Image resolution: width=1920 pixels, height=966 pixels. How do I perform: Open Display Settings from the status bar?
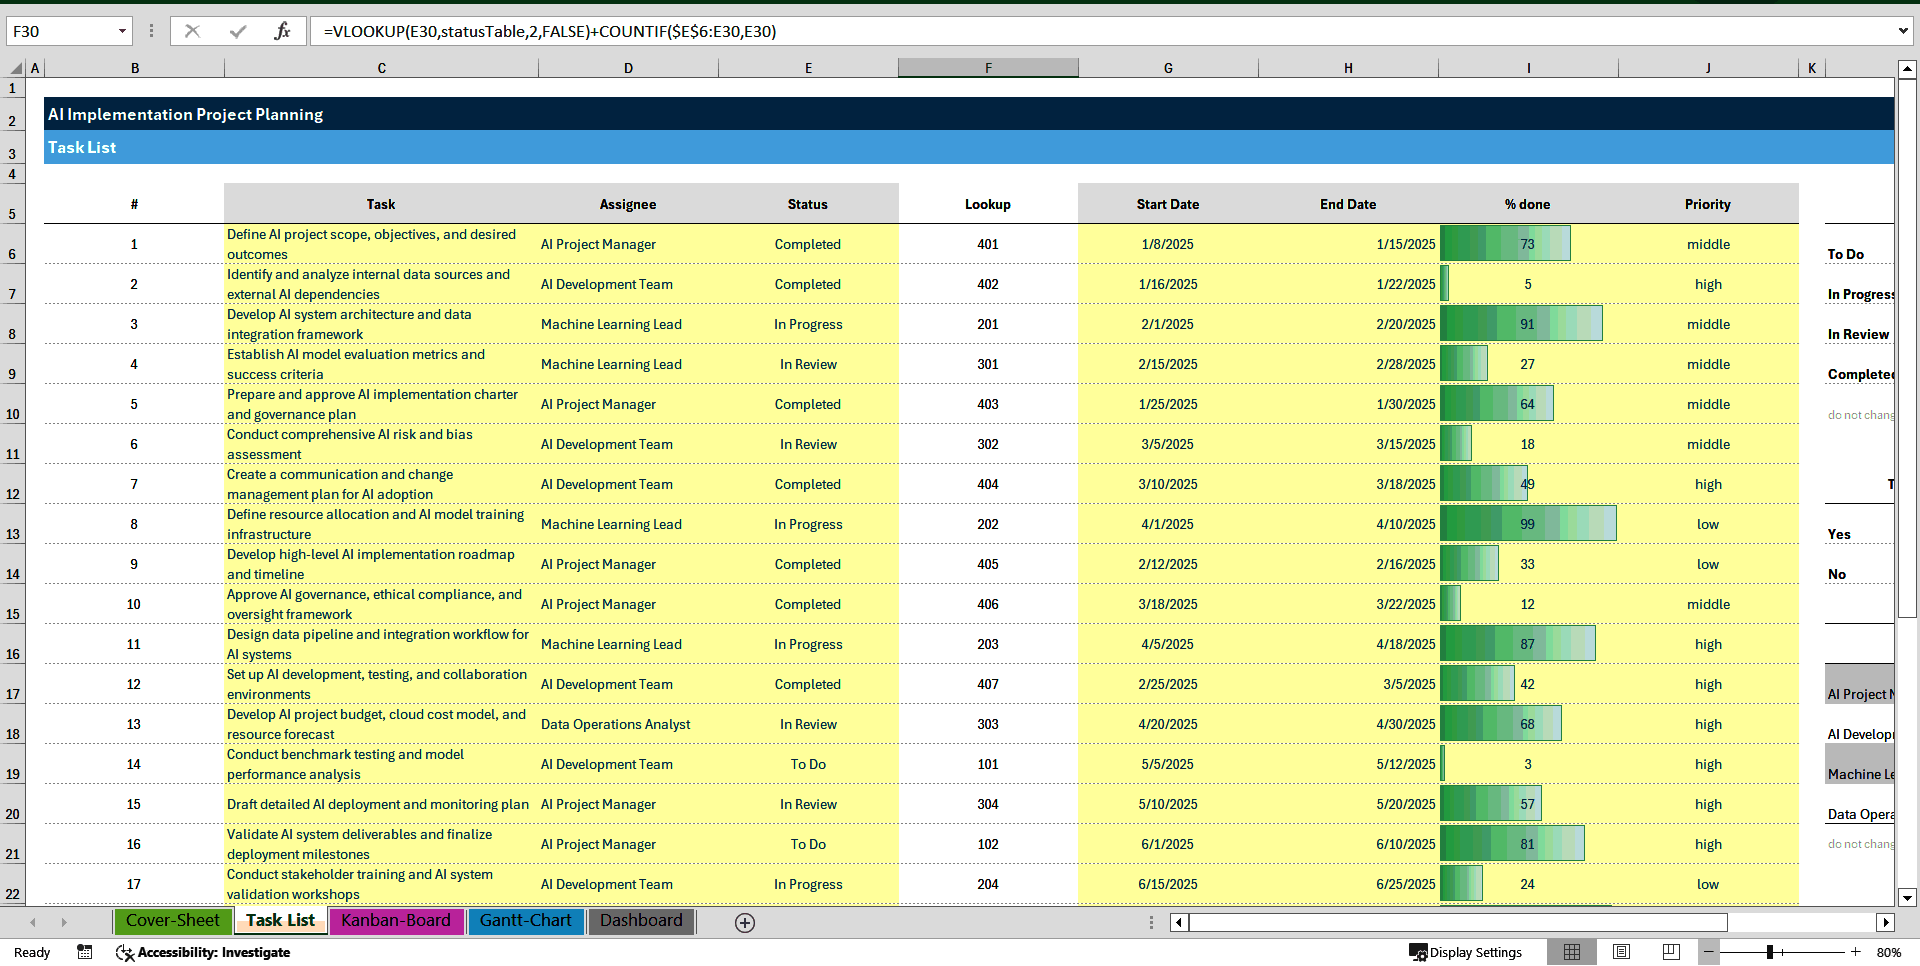coord(1466,952)
